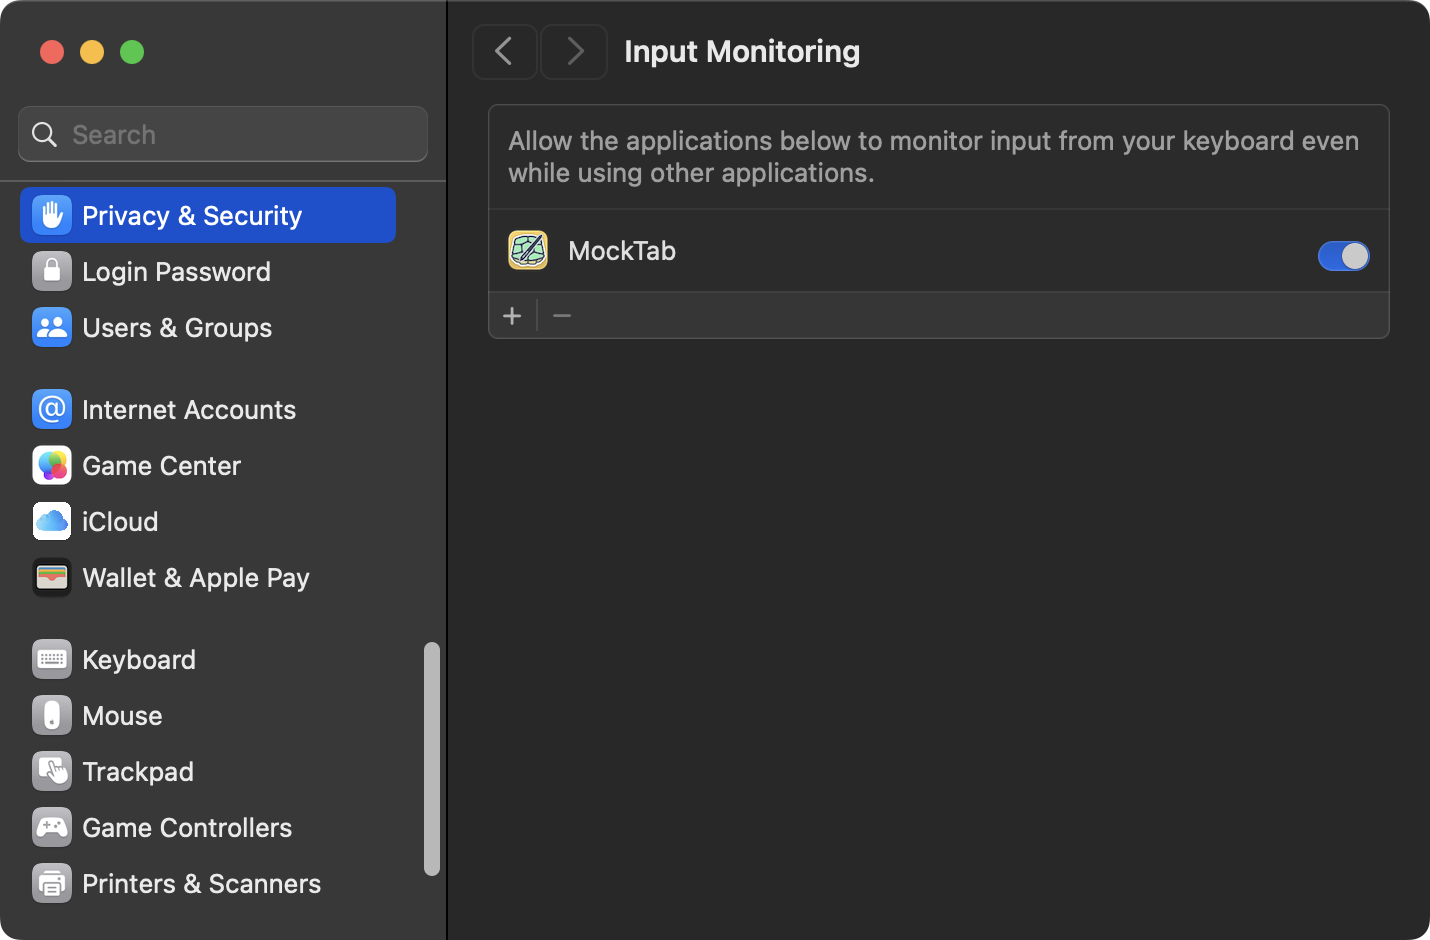Click the Privacy & Security hand icon
1430x940 pixels.
tap(52, 215)
